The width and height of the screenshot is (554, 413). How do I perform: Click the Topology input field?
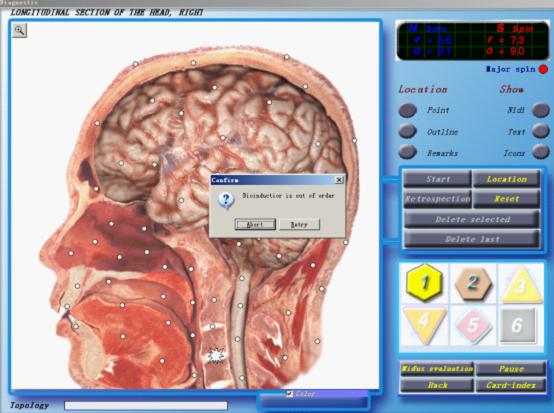146,405
